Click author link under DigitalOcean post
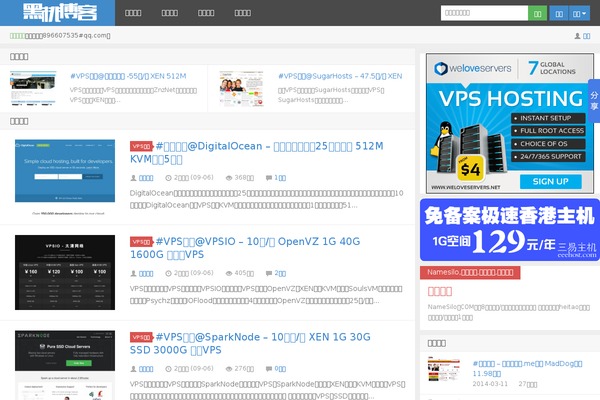This screenshot has height=400, width=600. click(146, 178)
